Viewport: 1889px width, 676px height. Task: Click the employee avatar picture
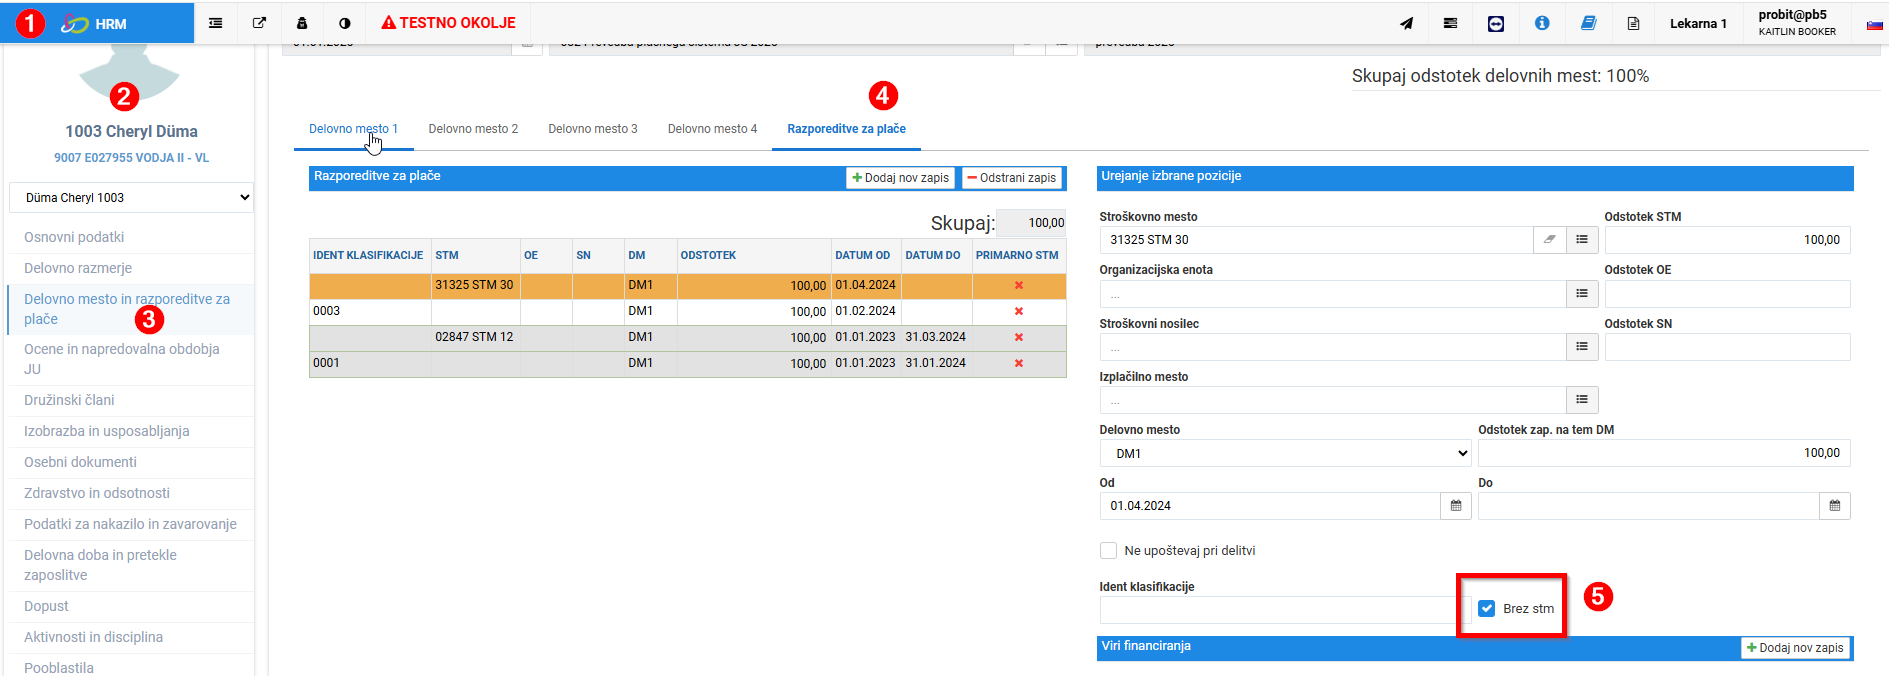(x=129, y=75)
